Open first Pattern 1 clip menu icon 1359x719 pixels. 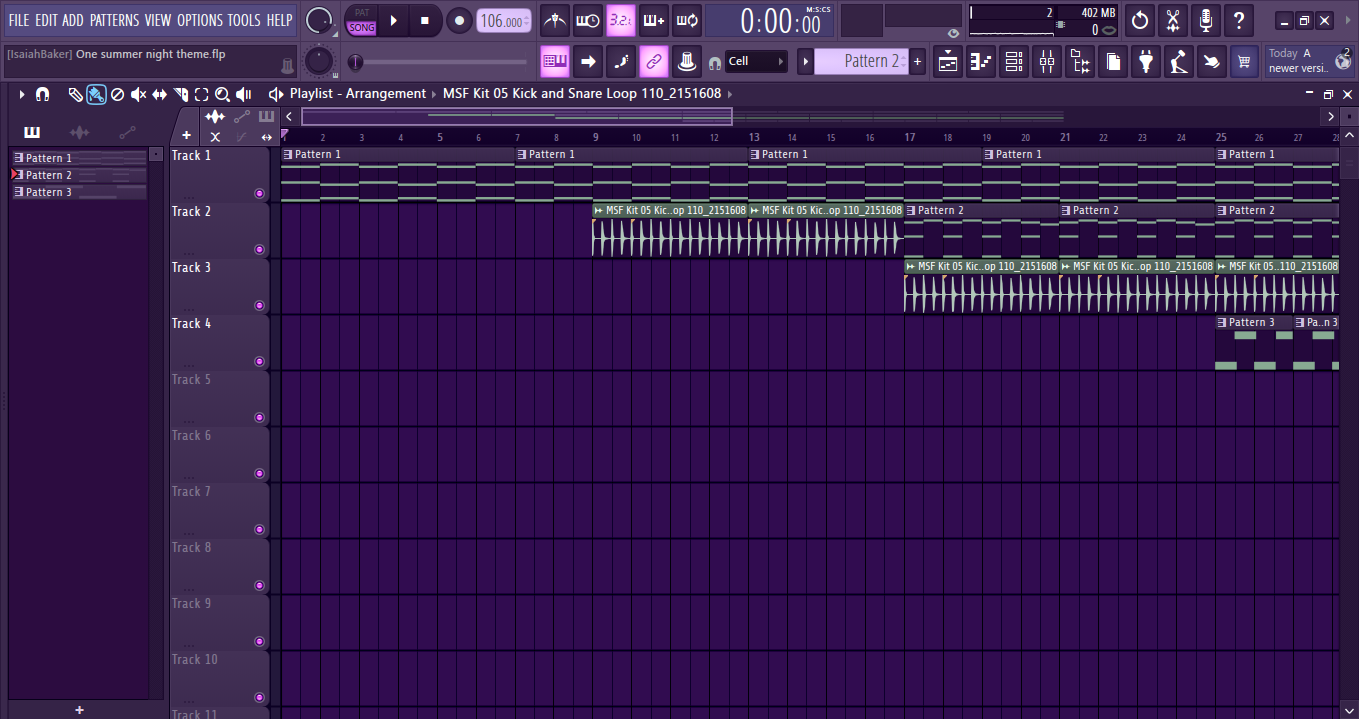pyautogui.click(x=288, y=154)
